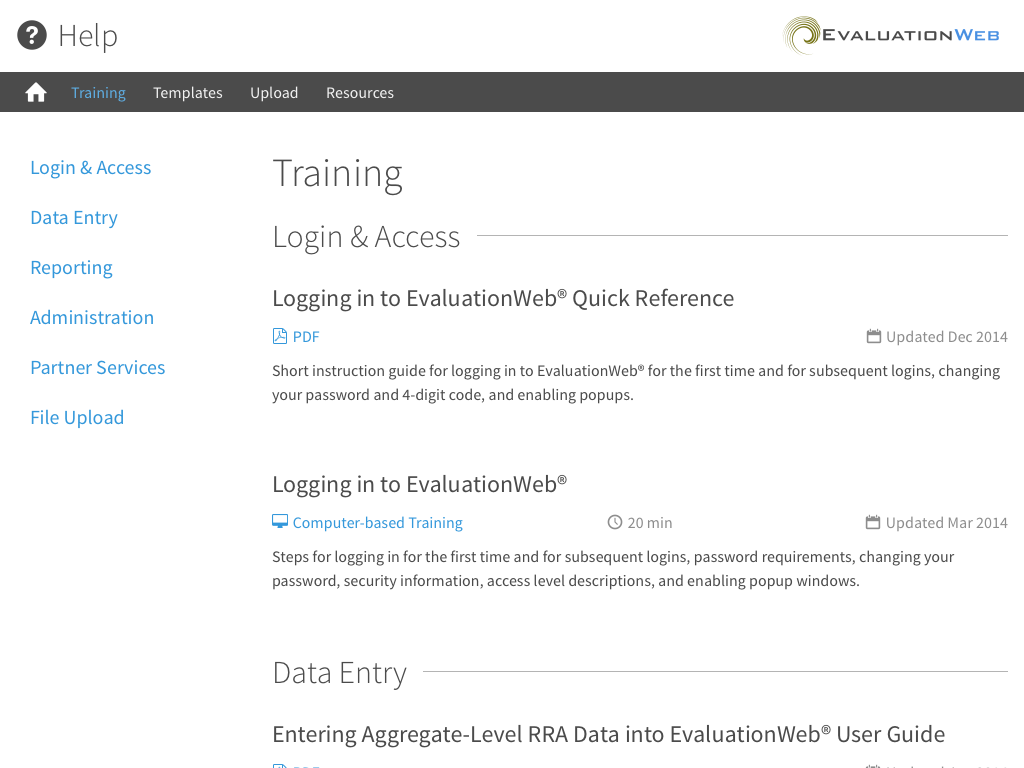Open Partner Services sidebar link

point(98,368)
